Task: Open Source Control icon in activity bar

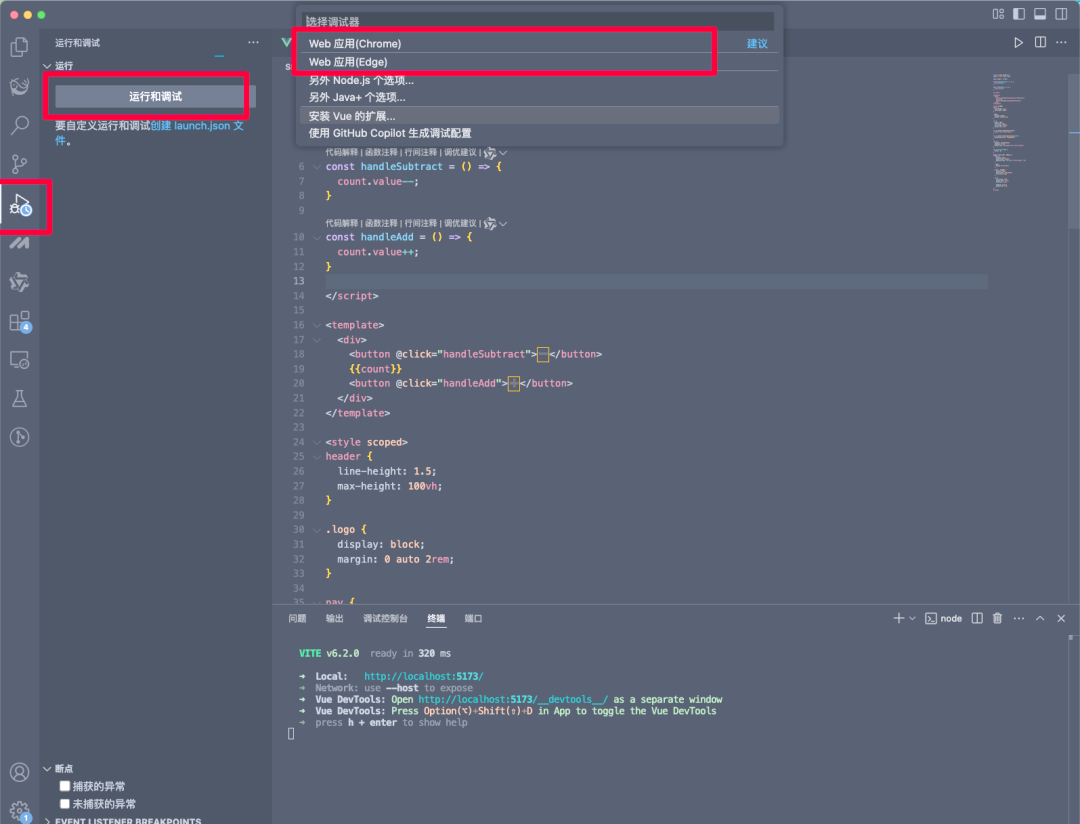Action: [x=19, y=164]
